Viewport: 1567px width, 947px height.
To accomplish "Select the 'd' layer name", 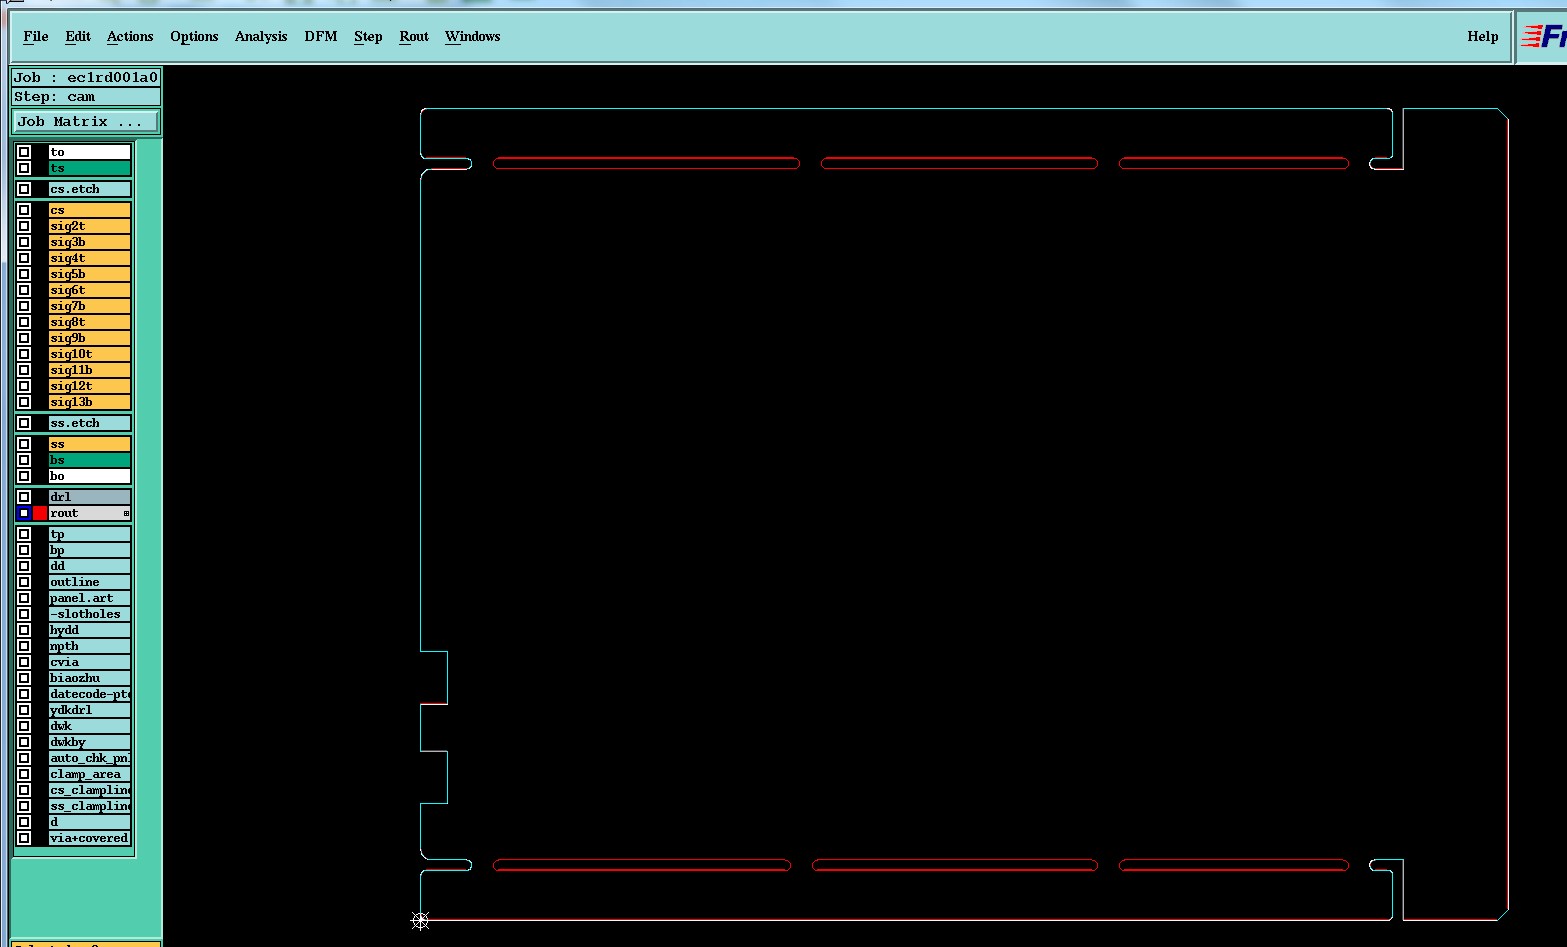I will pos(89,822).
